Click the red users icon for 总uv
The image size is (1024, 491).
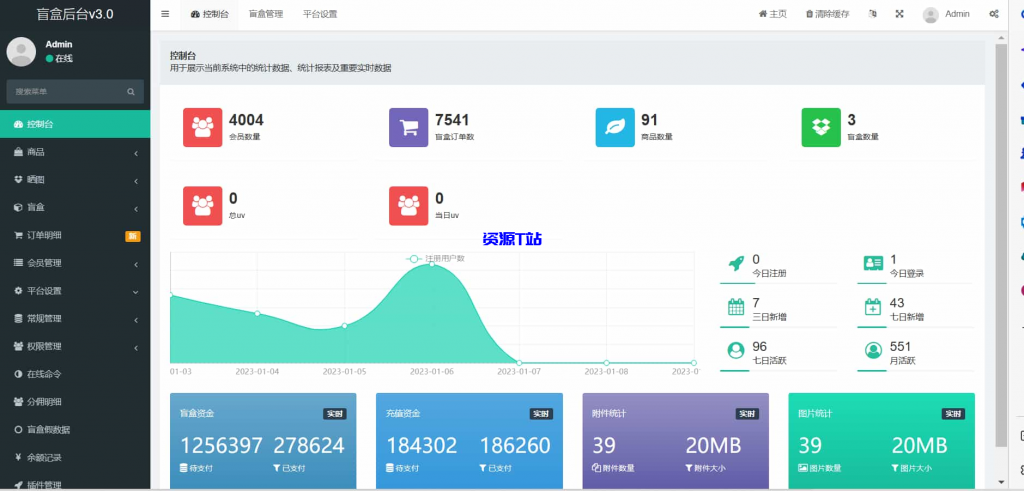click(202, 206)
